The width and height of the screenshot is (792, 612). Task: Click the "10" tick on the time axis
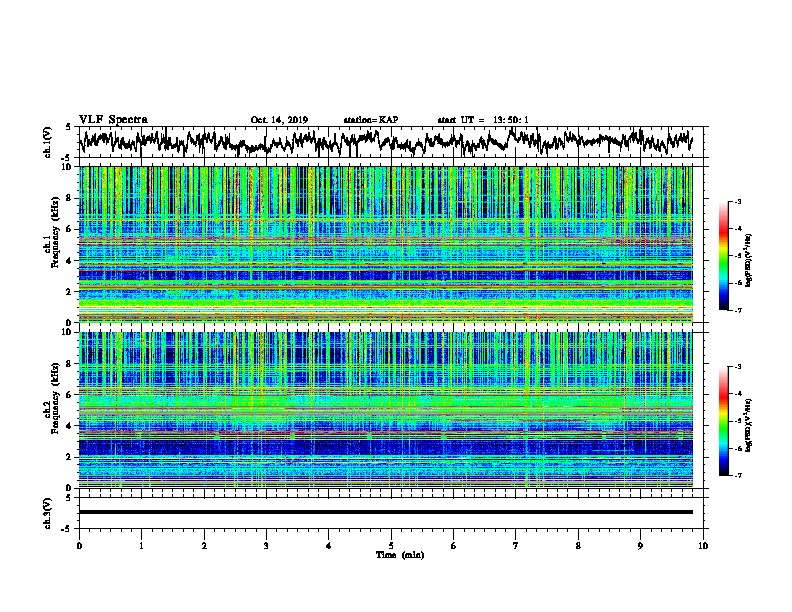coord(703,546)
